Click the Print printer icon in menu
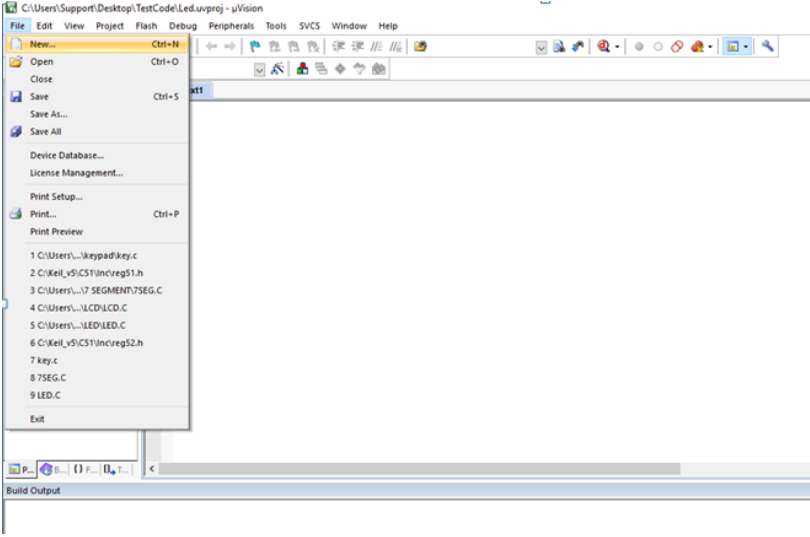 (x=16, y=214)
